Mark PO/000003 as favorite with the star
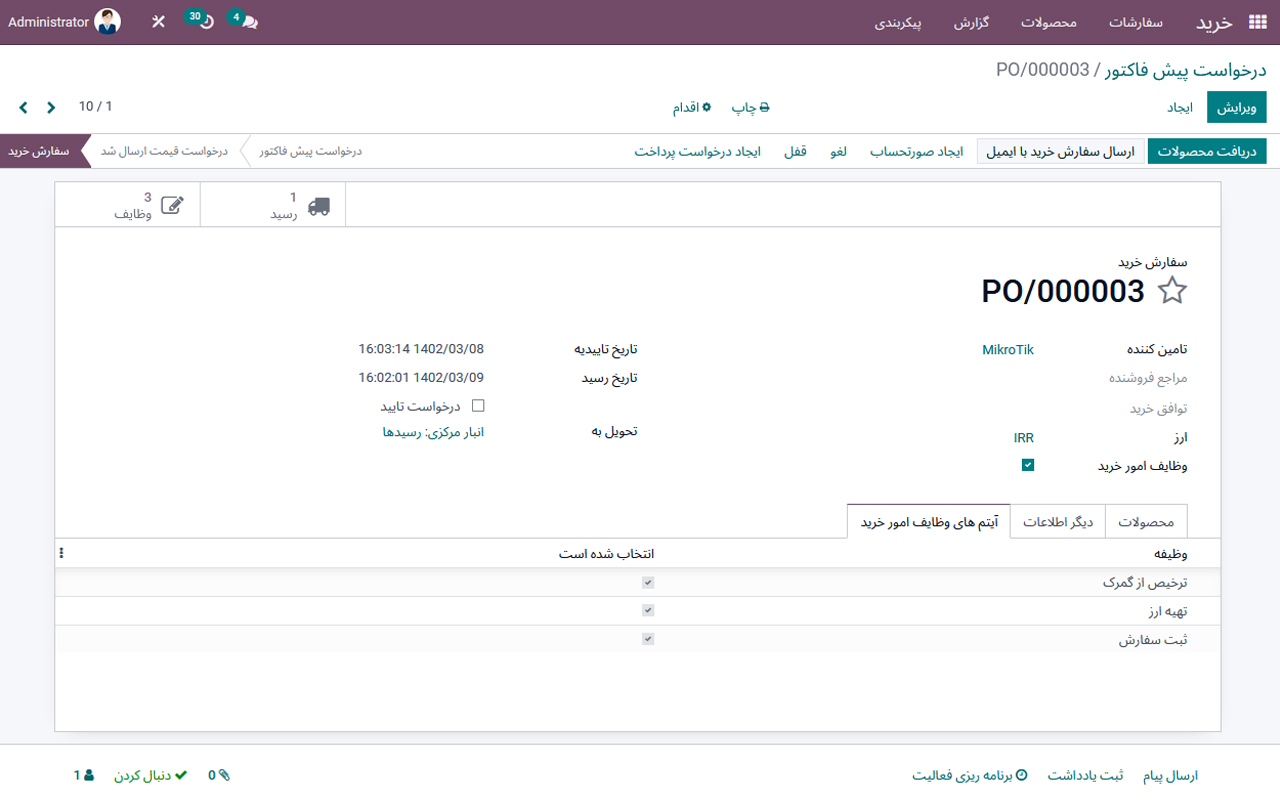 point(1172,291)
